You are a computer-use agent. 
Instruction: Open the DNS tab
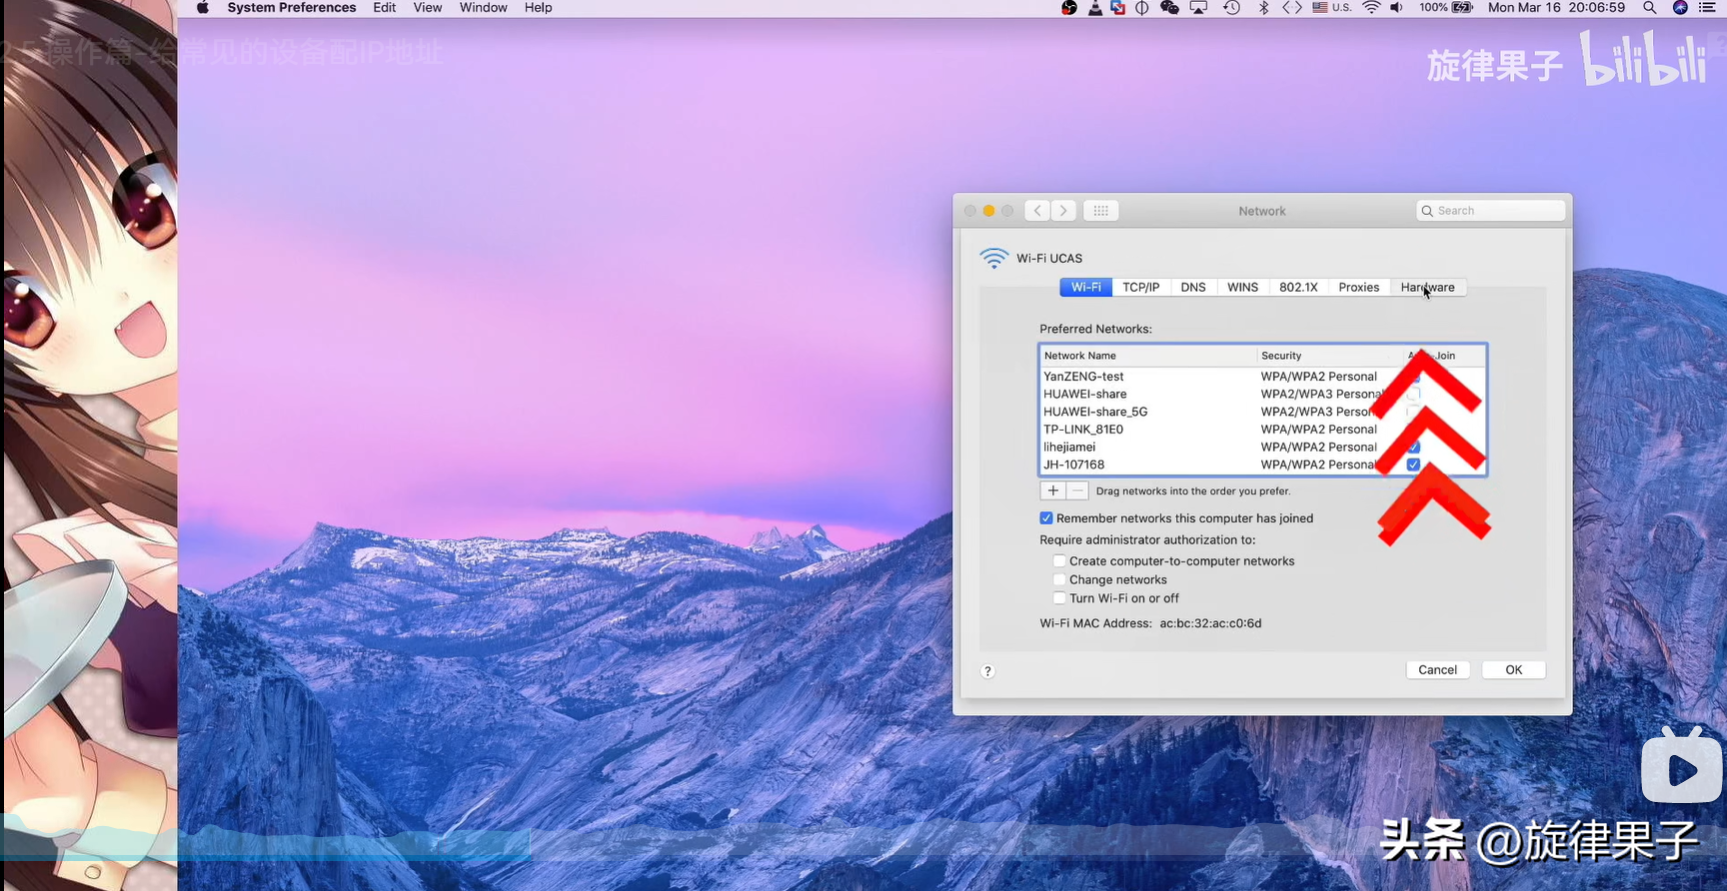pos(1193,287)
